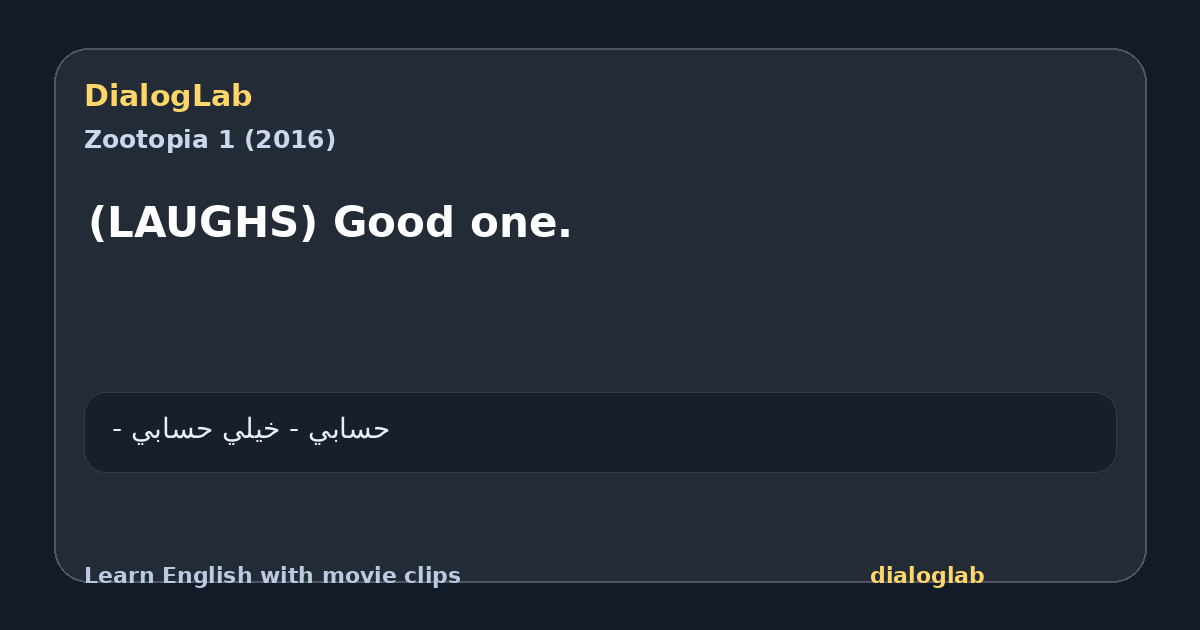Select the word (LAUGHS) in the subtitle
Viewport: 1200px width, 630px height.
[x=203, y=223]
